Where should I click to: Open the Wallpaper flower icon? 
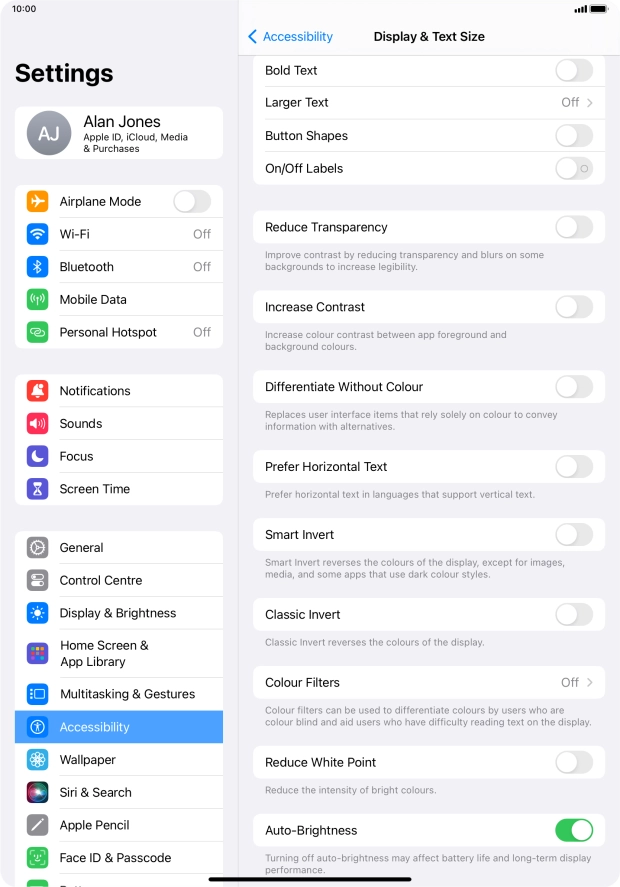click(x=37, y=760)
